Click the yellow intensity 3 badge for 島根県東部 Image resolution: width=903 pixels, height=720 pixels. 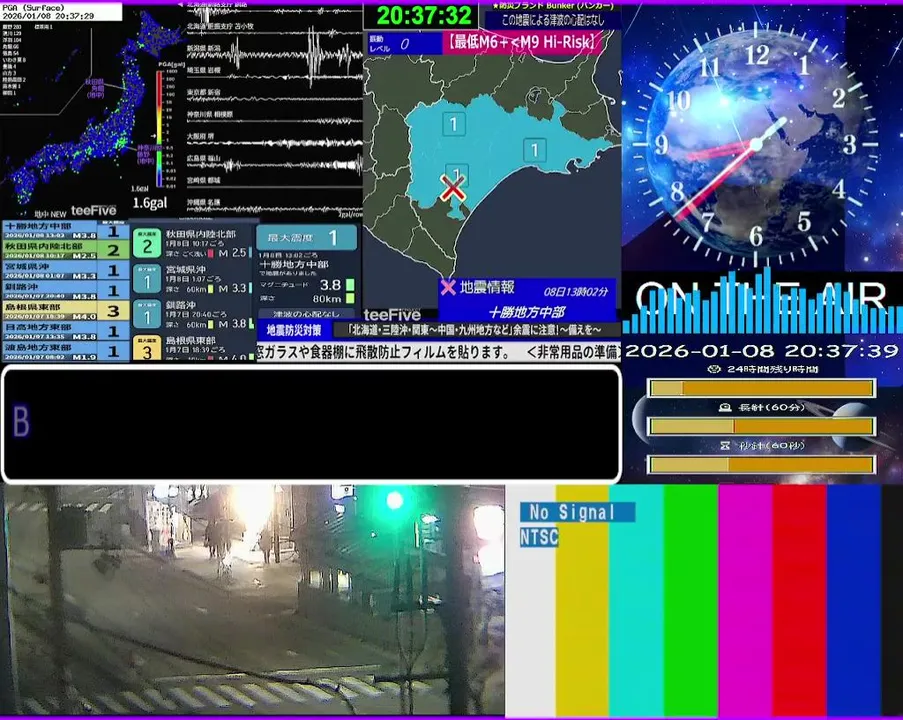click(147, 348)
